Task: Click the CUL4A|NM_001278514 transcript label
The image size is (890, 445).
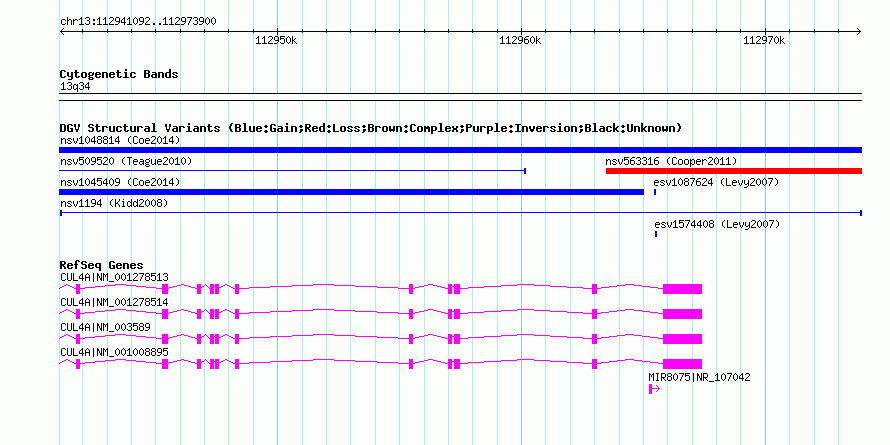Action: pyautogui.click(x=114, y=302)
